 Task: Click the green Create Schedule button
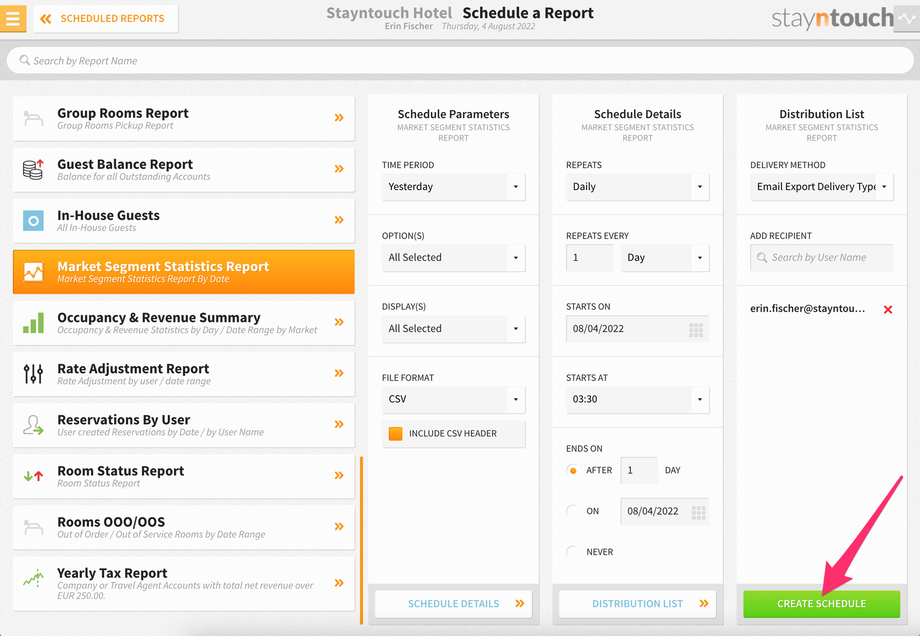click(x=821, y=604)
